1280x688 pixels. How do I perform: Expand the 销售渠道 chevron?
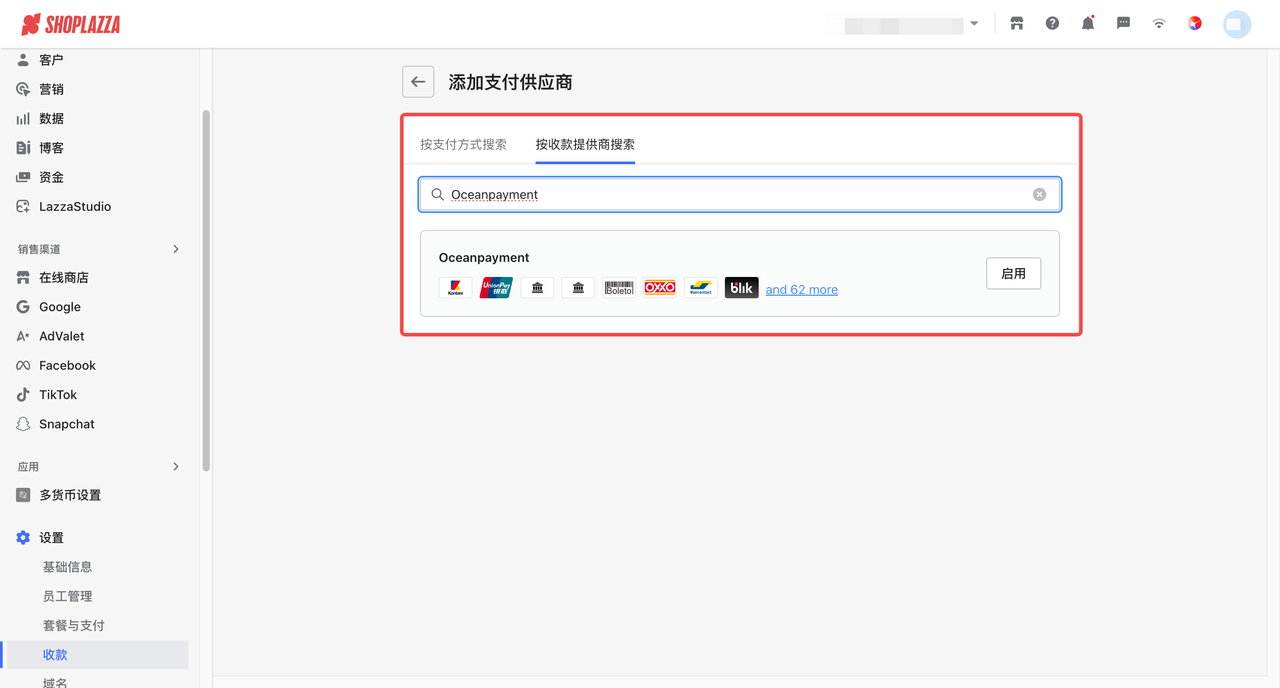point(176,249)
